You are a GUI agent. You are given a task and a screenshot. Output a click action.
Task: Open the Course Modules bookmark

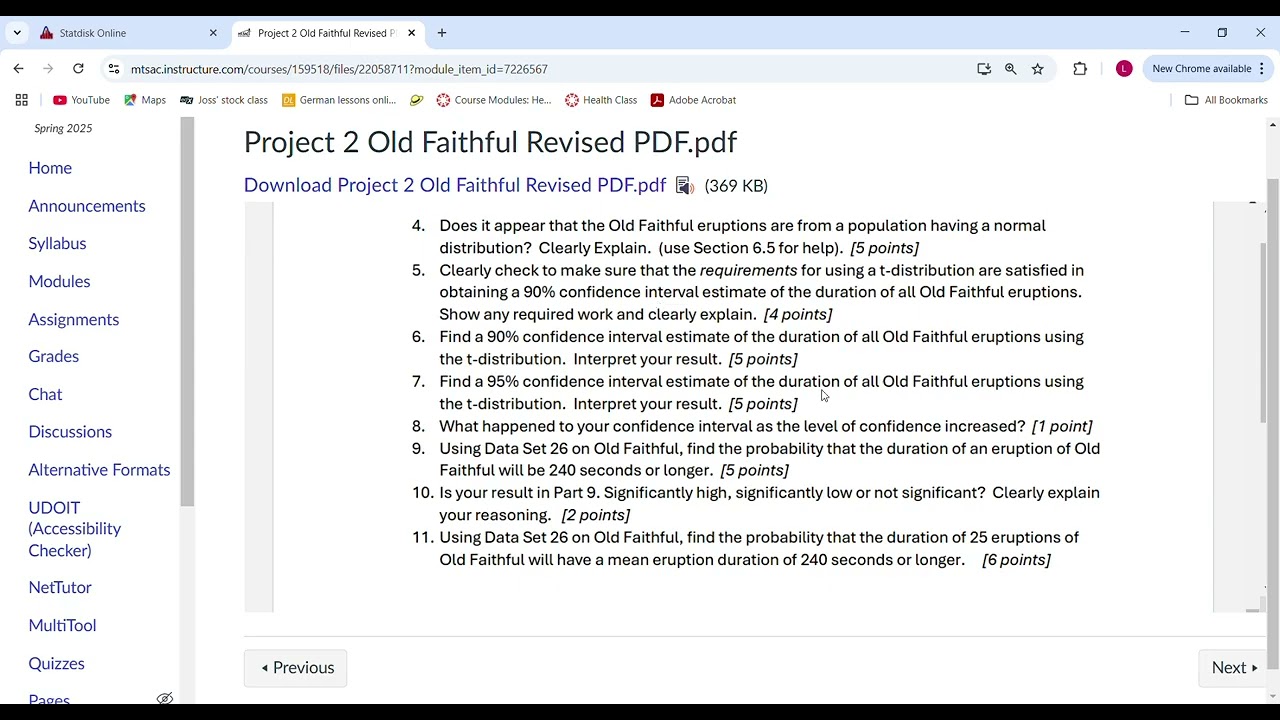click(494, 100)
